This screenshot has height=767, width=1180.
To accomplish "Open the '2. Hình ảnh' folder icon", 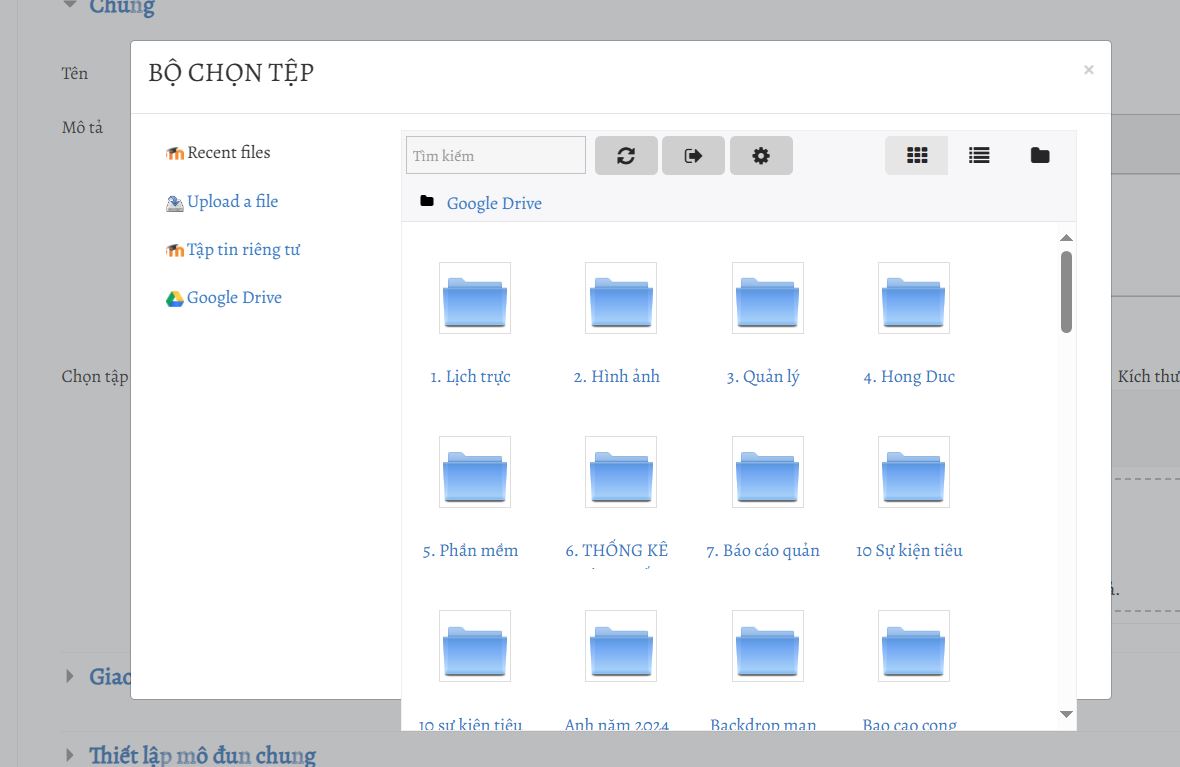I will (x=621, y=298).
